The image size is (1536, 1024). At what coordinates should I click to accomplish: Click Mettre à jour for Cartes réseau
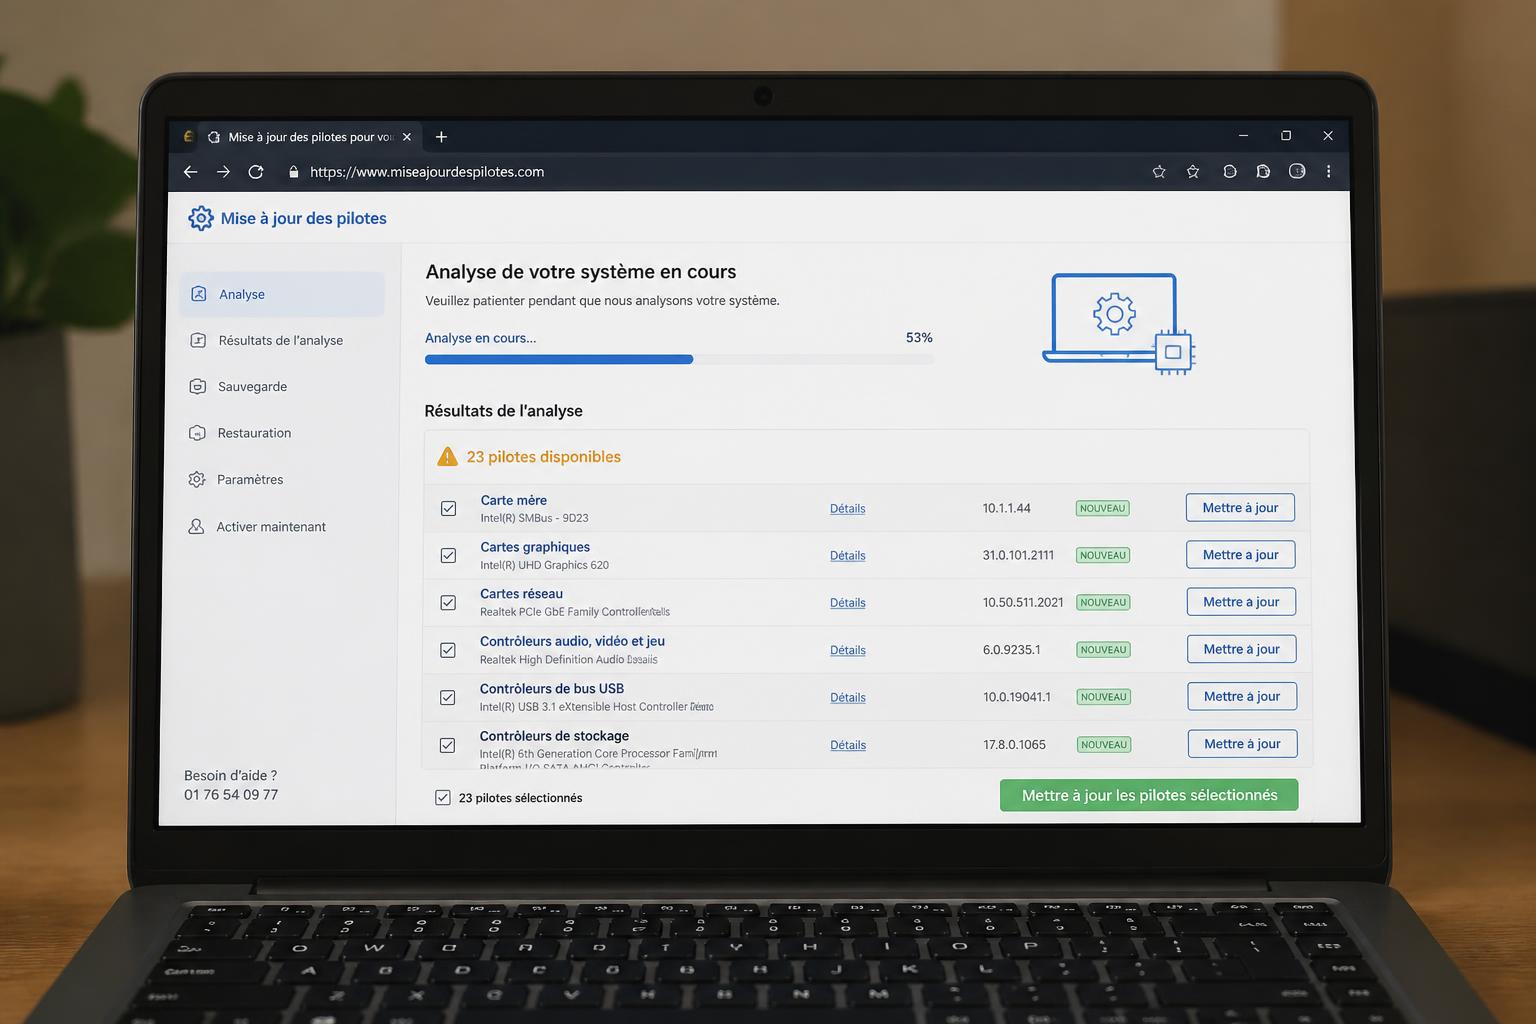click(1241, 601)
